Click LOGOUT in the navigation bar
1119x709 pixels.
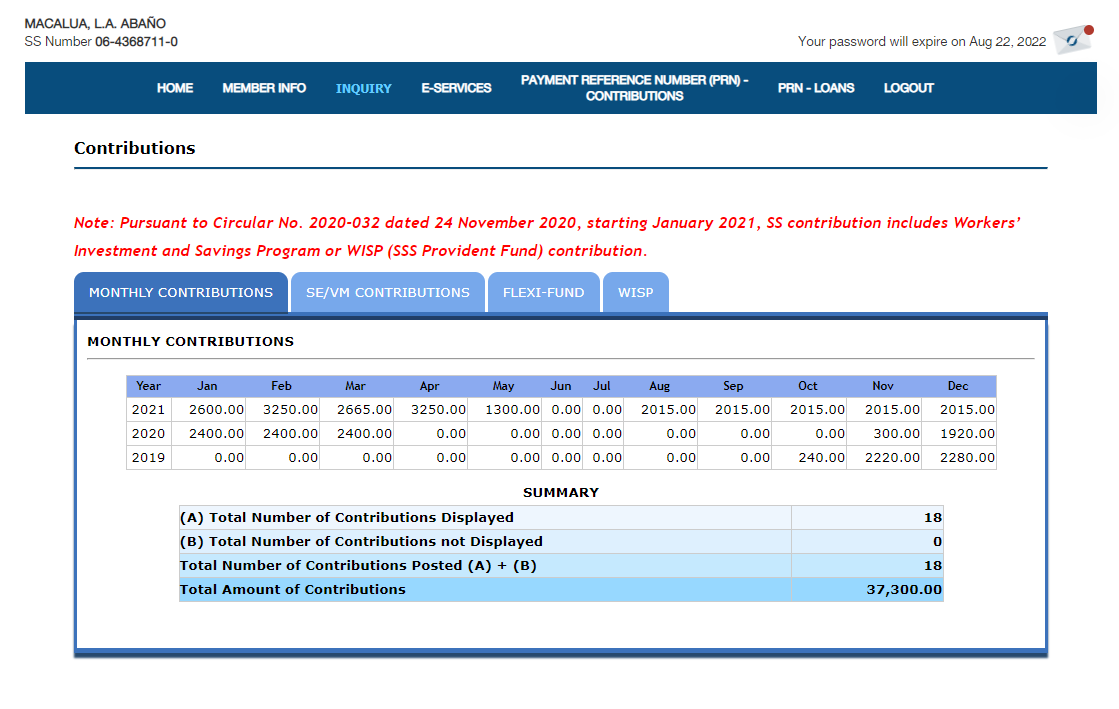click(x=908, y=88)
